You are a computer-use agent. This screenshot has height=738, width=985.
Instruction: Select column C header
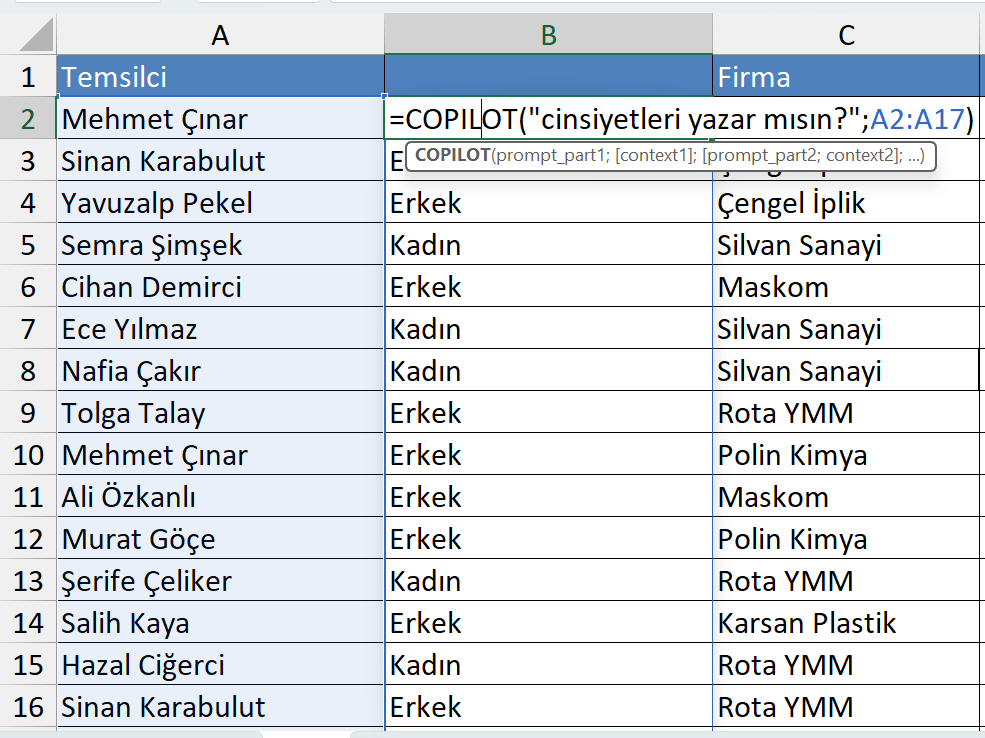[x=846, y=35]
